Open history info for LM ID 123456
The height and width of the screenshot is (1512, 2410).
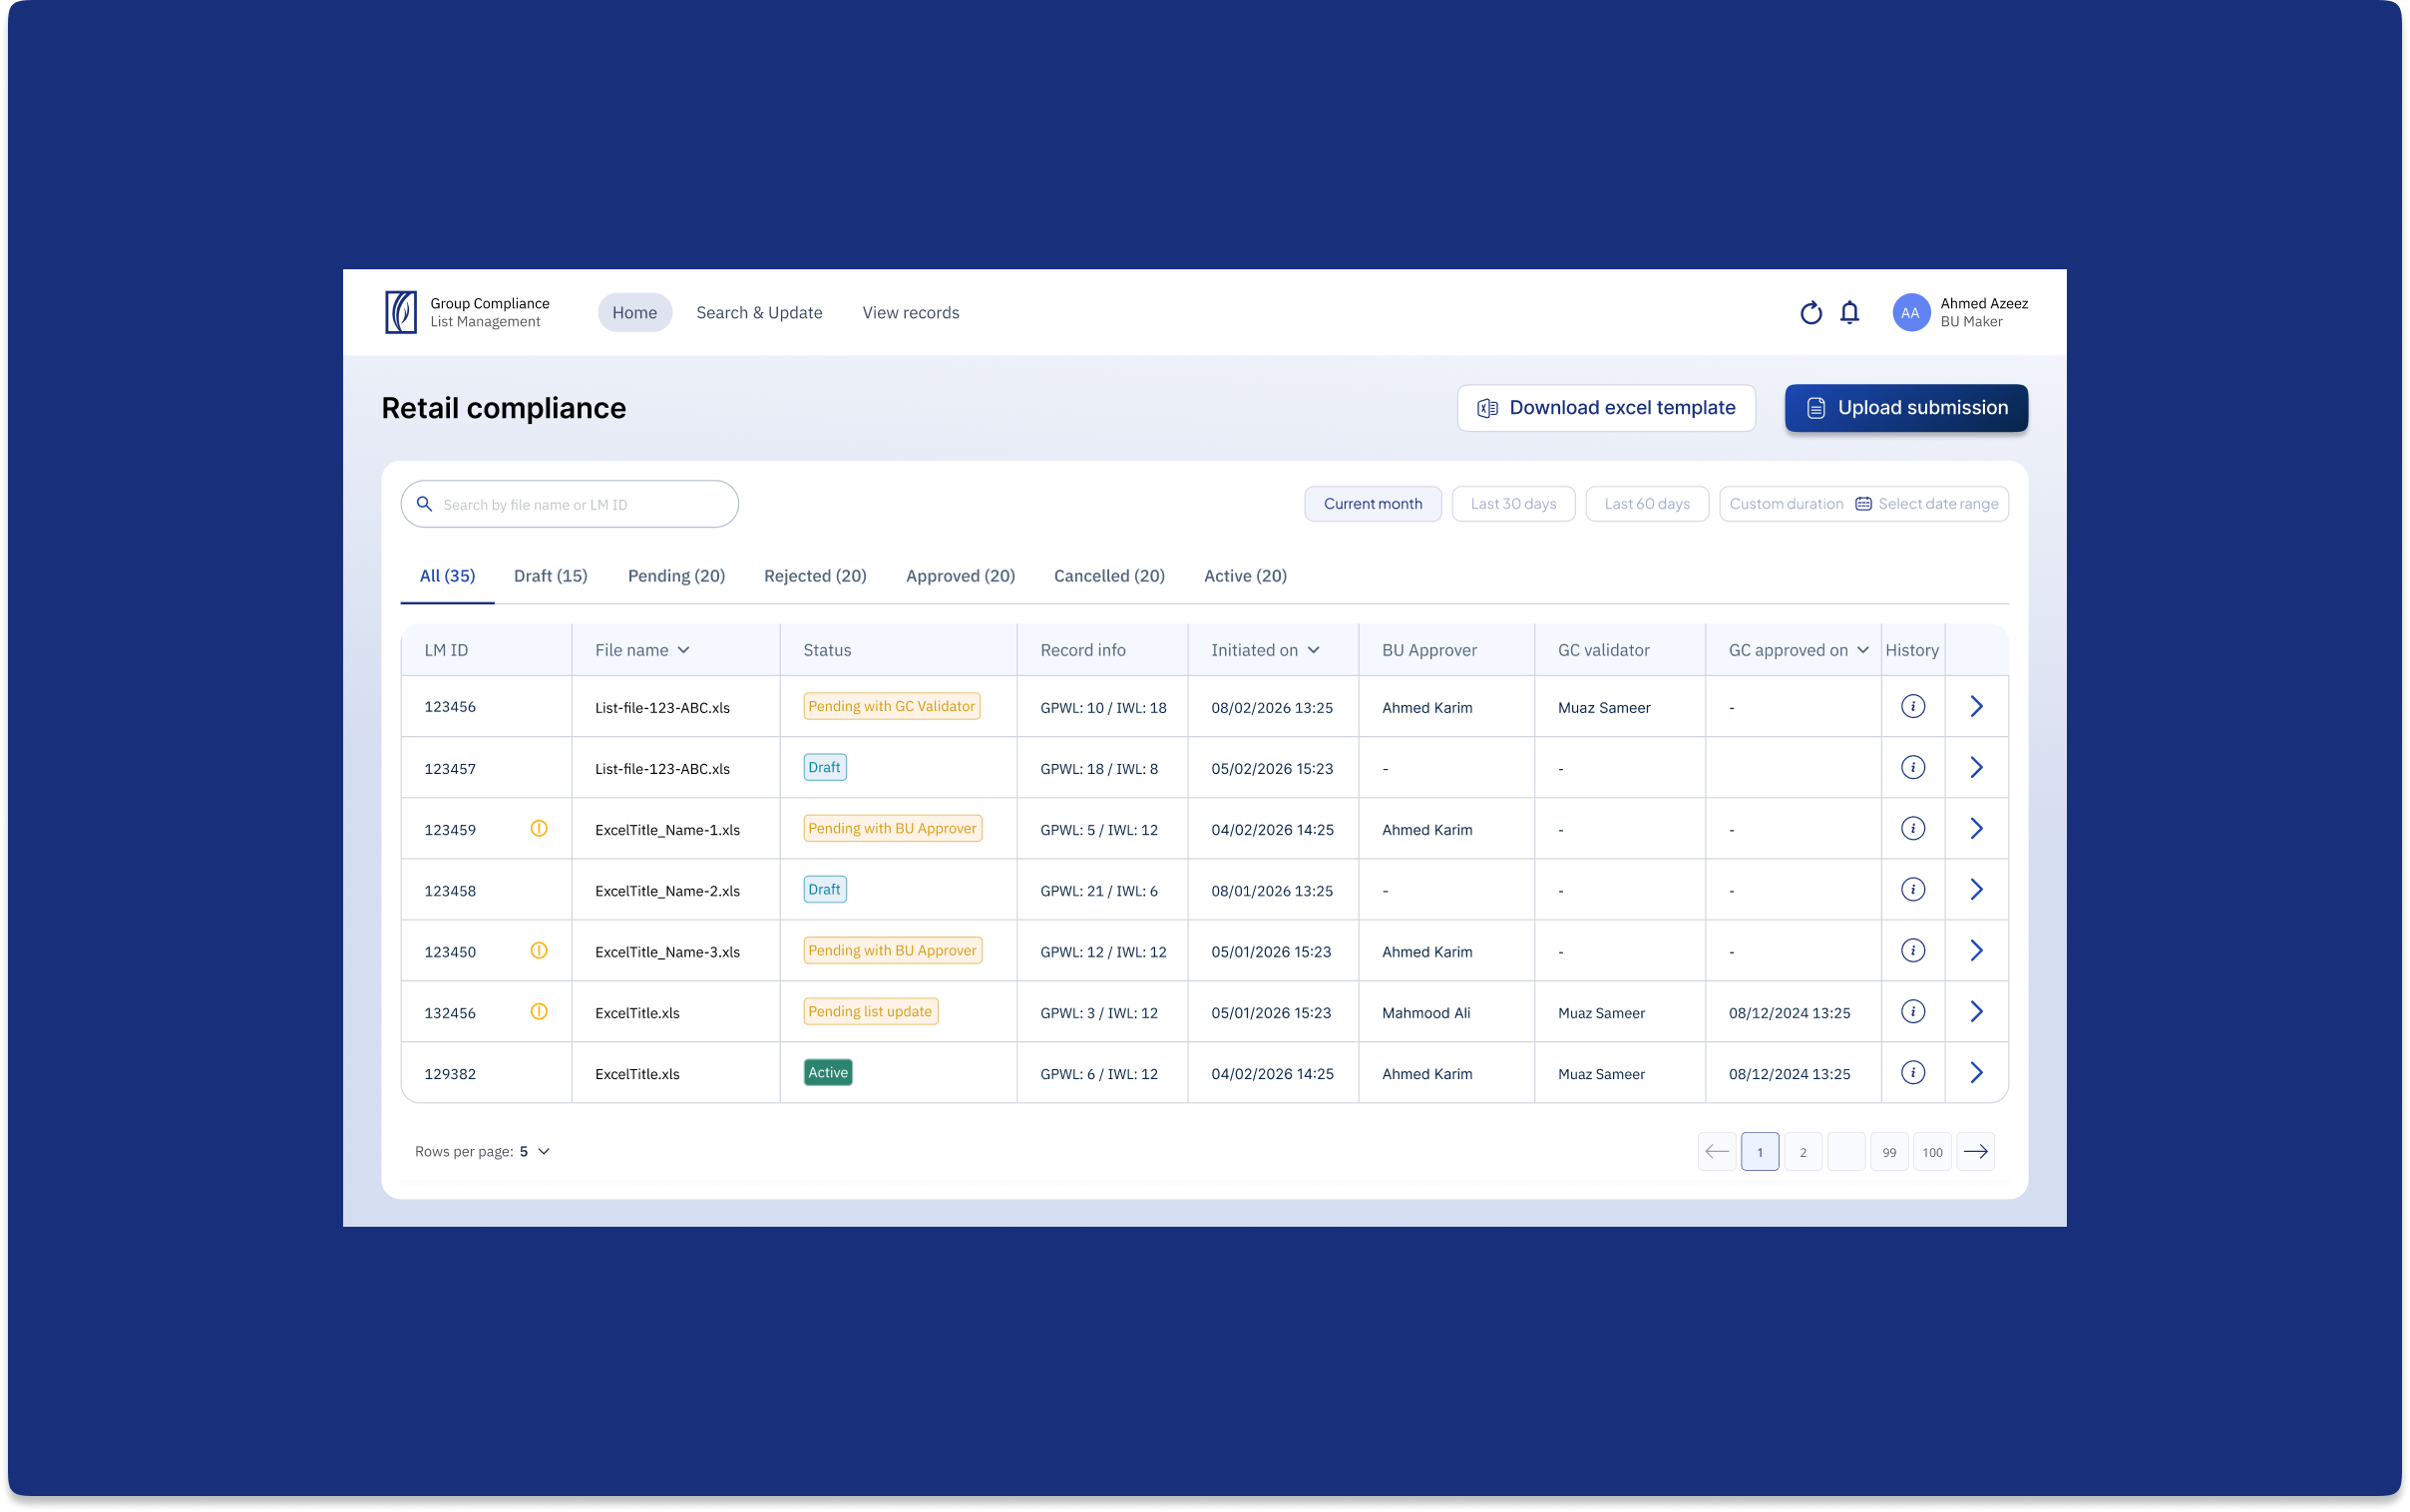click(1912, 707)
